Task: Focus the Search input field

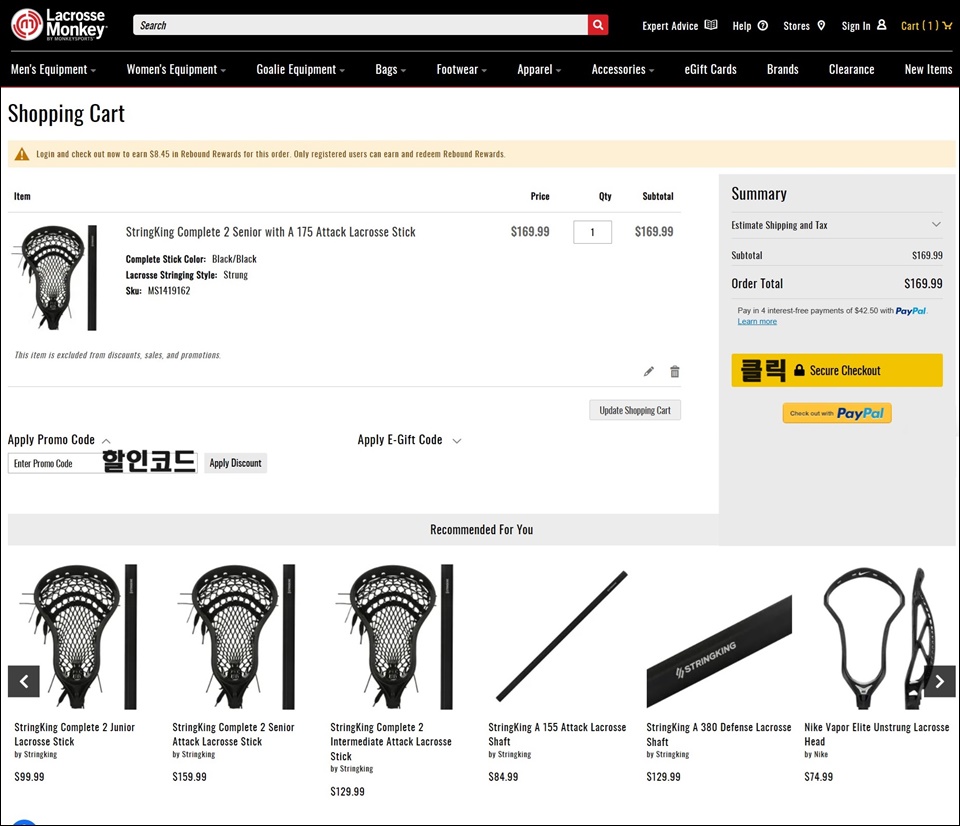Action: coord(360,25)
